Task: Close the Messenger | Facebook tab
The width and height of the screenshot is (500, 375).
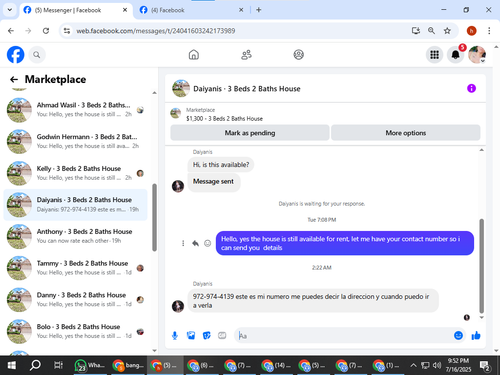Action: point(125,10)
